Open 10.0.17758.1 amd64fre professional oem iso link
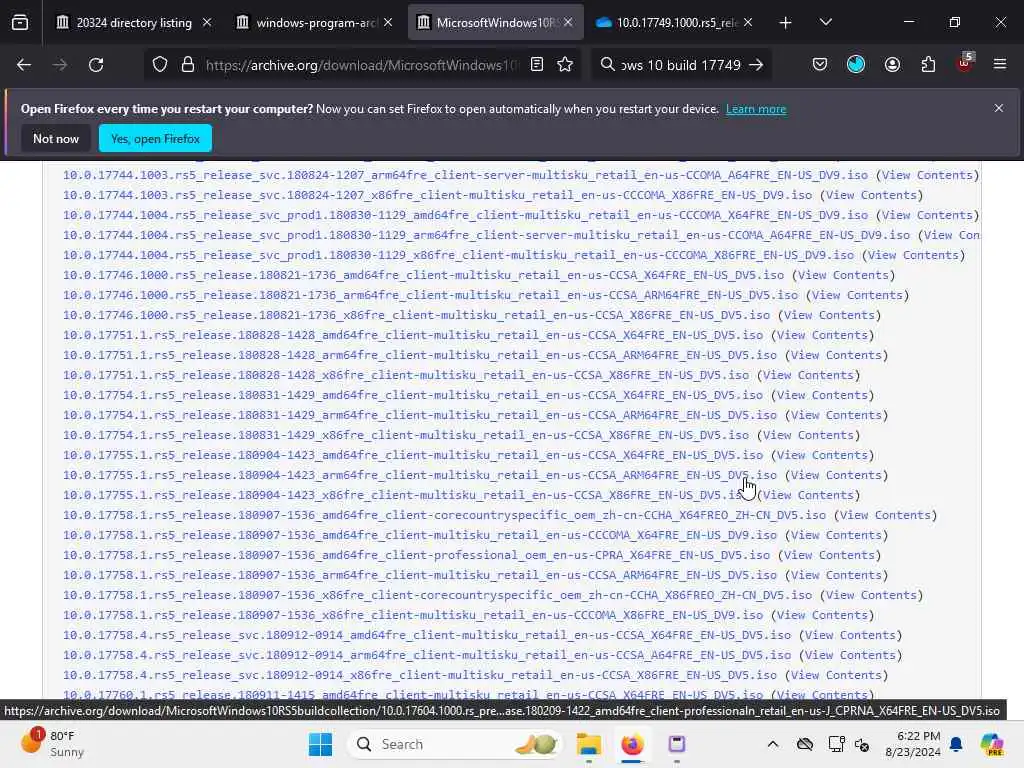 (x=416, y=555)
